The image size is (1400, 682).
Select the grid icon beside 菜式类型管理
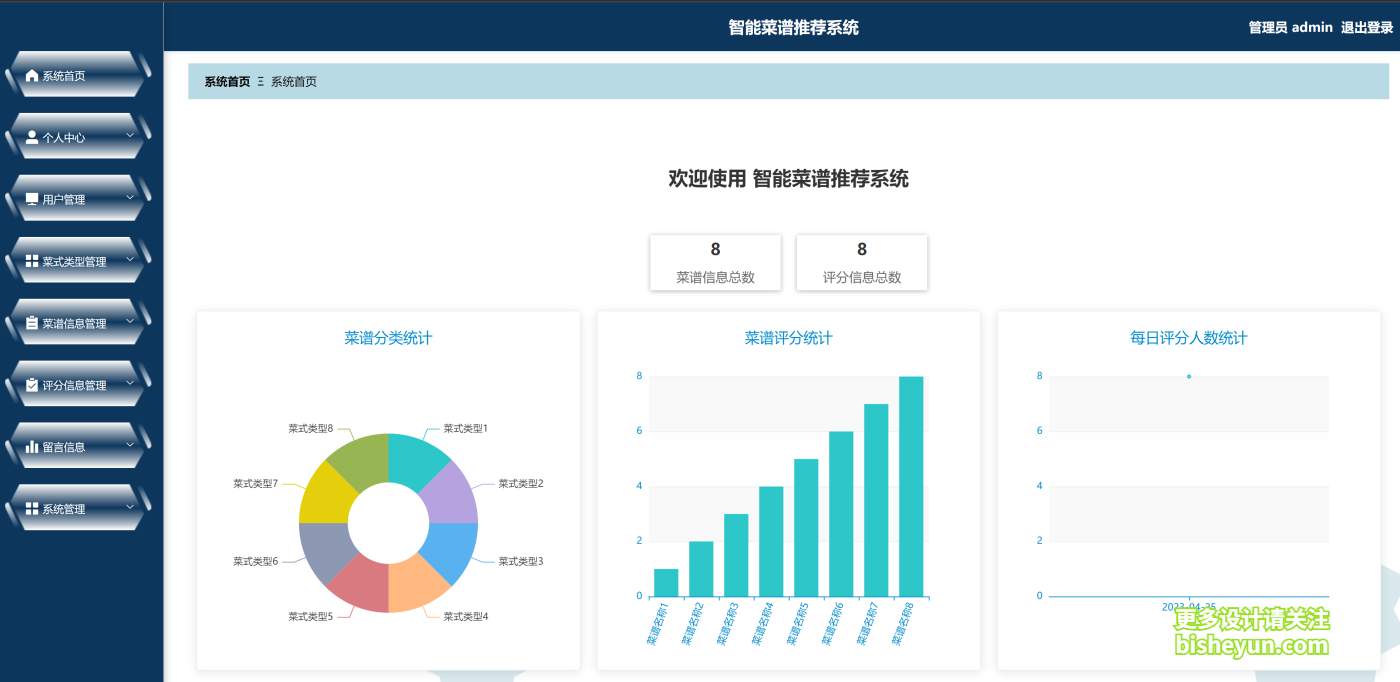pos(31,259)
